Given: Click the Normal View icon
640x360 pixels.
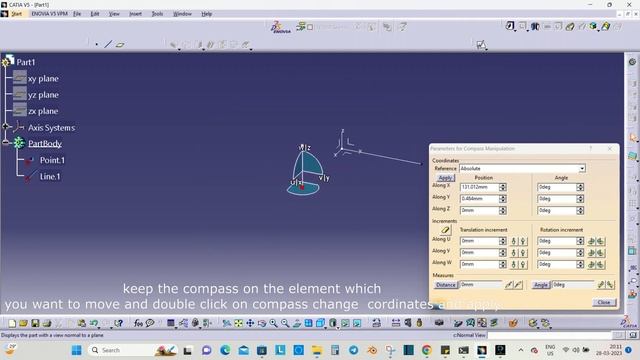Looking at the screenshot, I should [297, 323].
